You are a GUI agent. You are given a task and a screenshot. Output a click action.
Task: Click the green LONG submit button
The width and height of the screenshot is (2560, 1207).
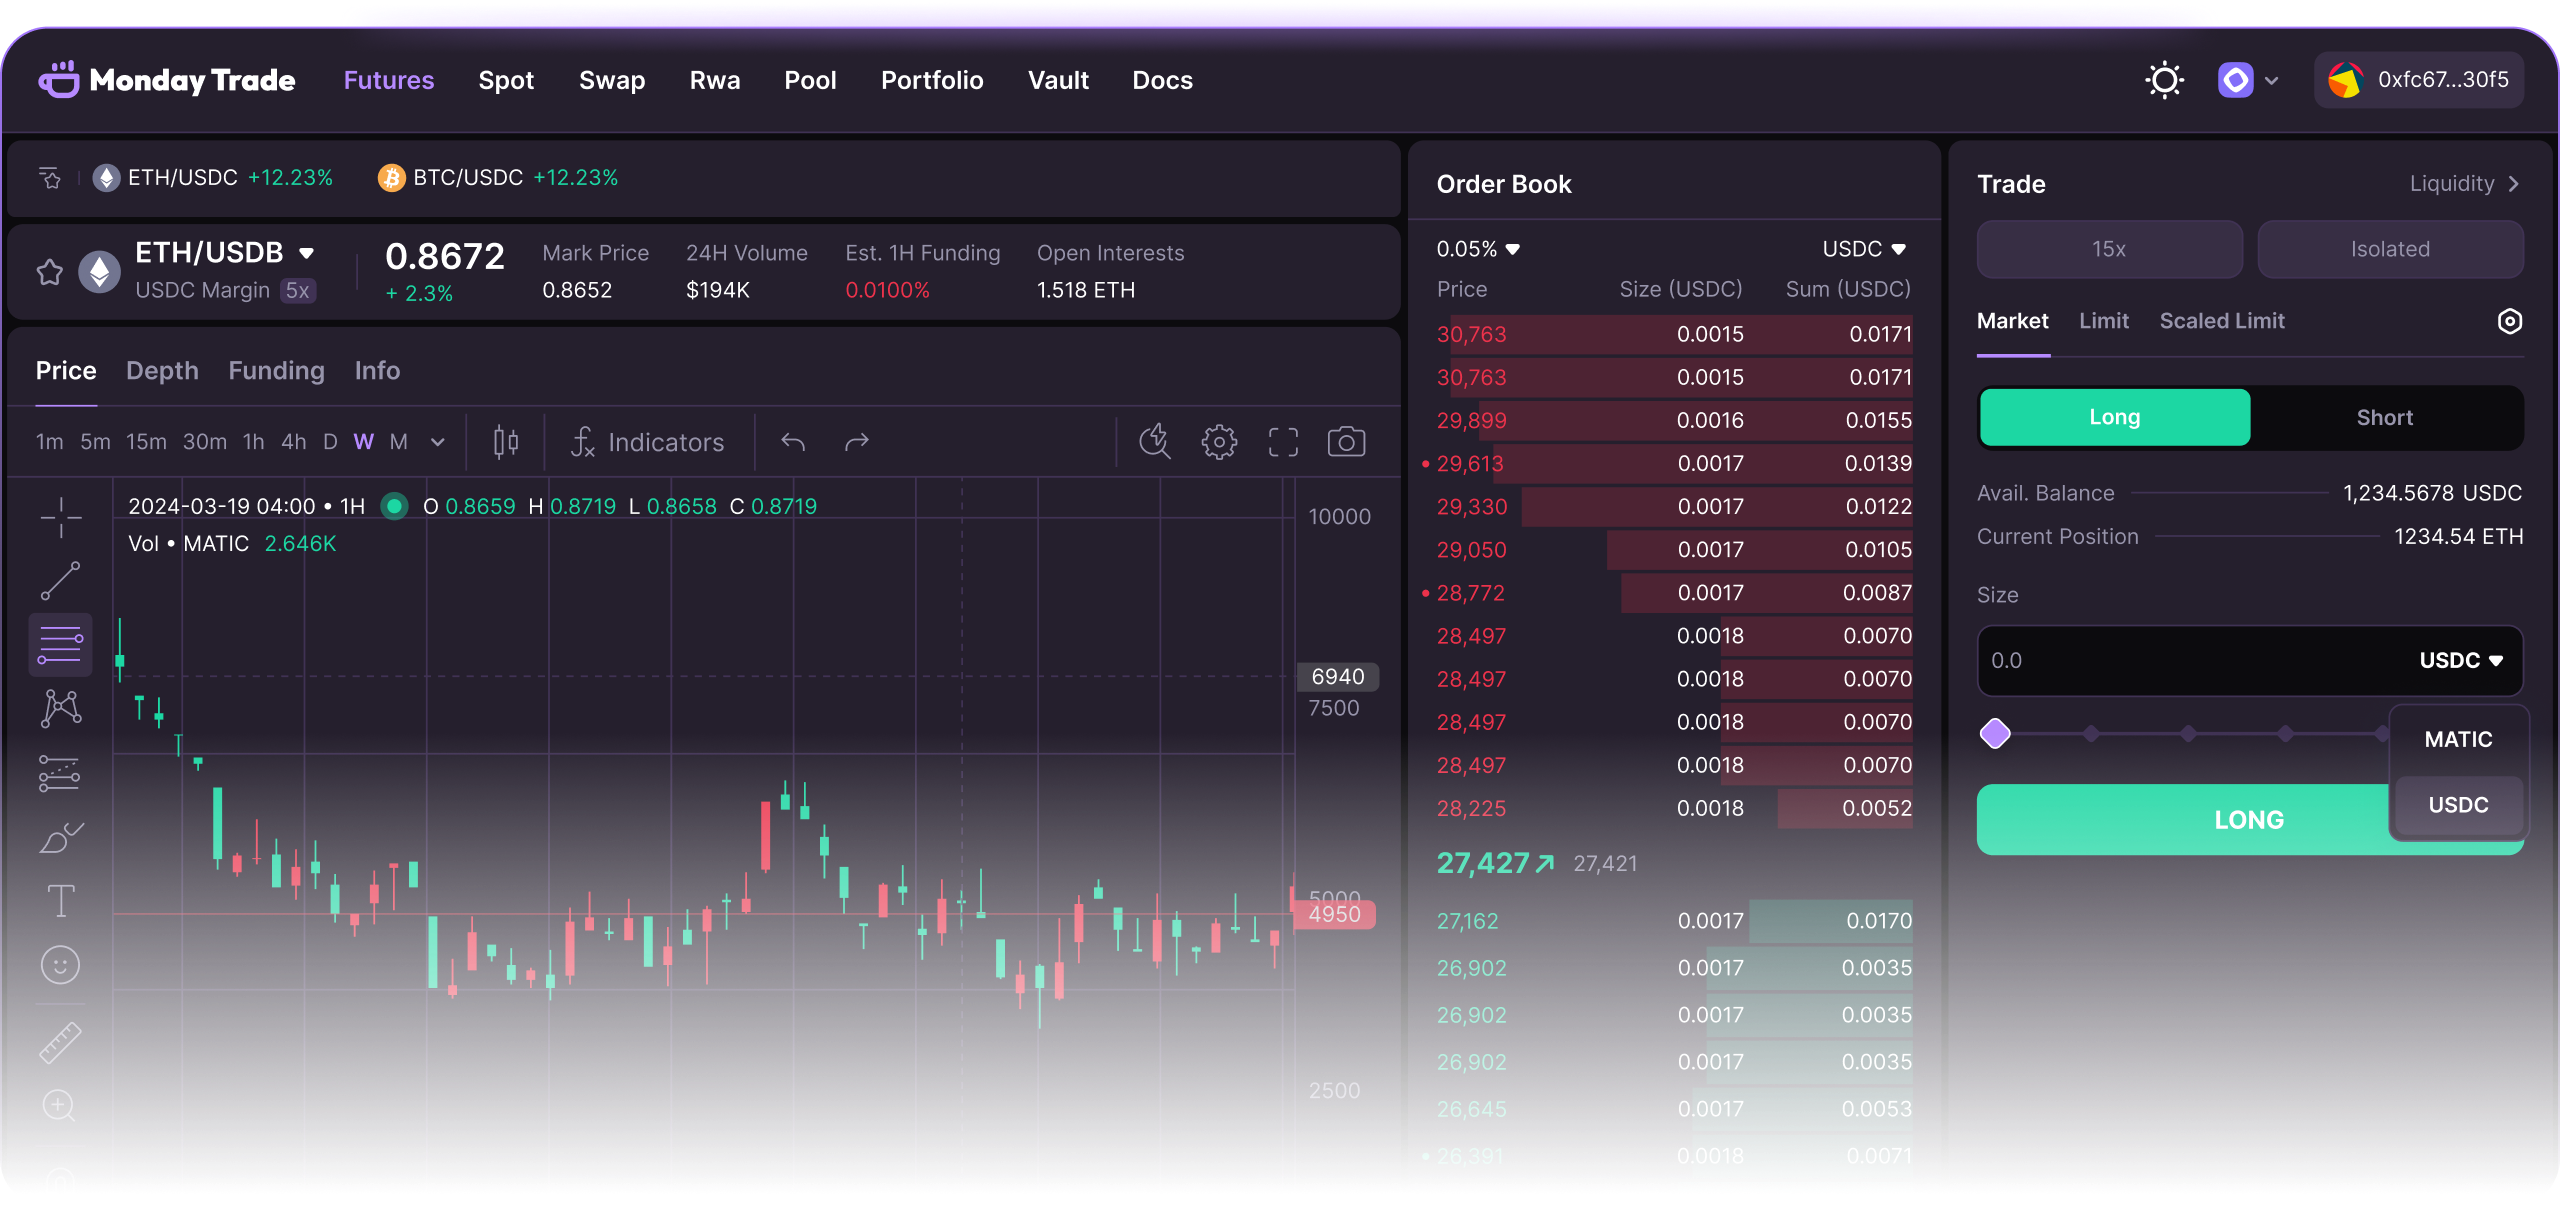(2180, 820)
